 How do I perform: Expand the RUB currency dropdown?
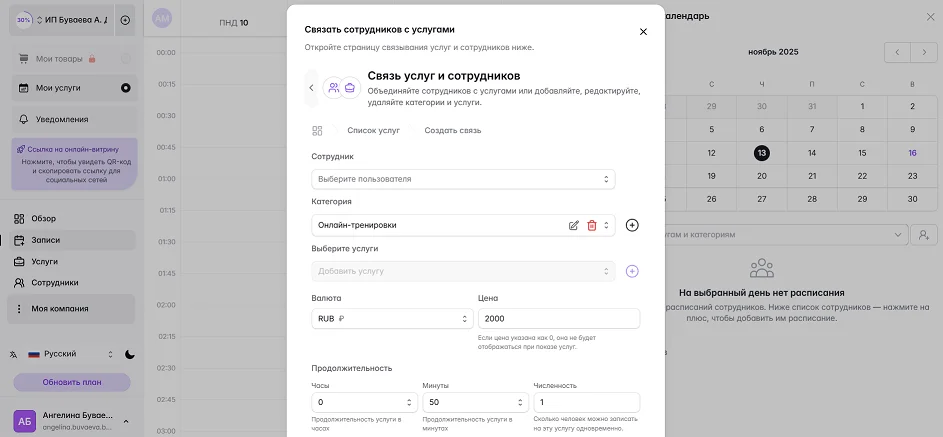click(391, 319)
